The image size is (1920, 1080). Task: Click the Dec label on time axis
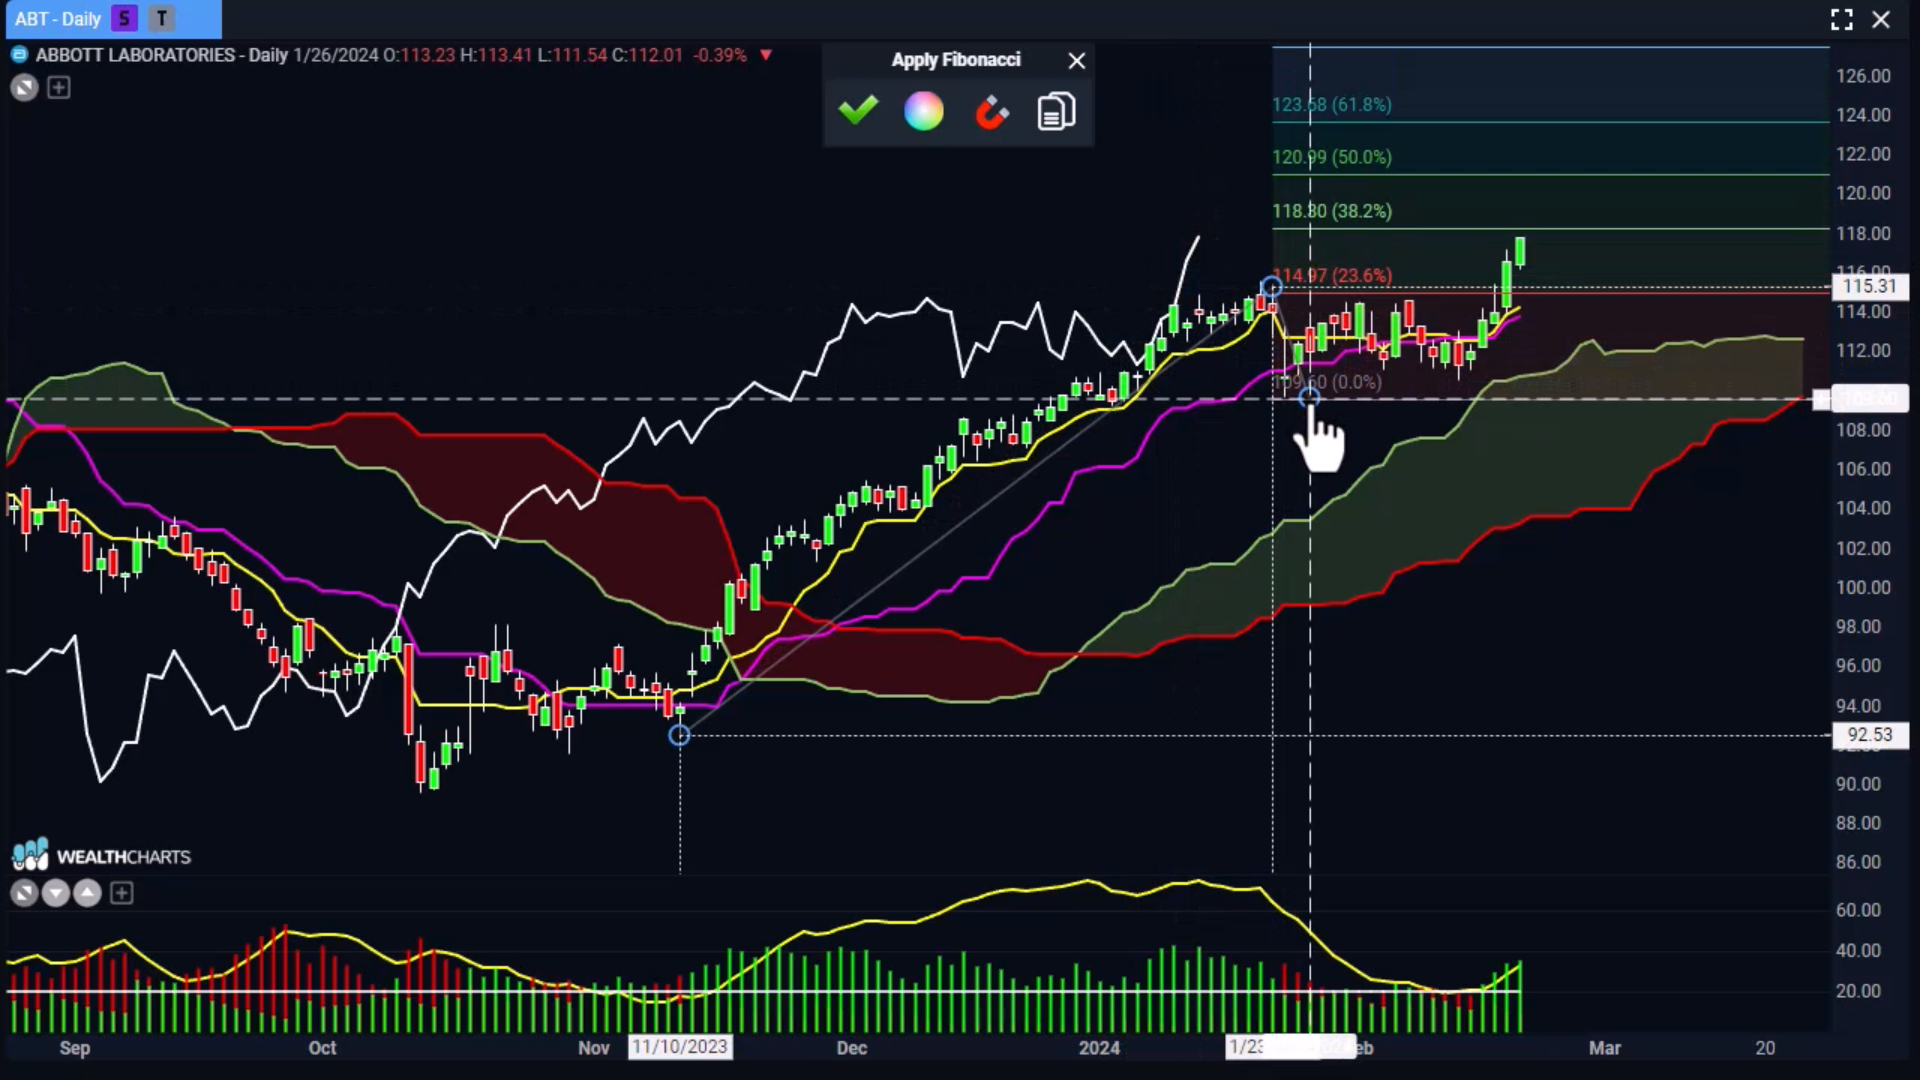click(x=852, y=1048)
